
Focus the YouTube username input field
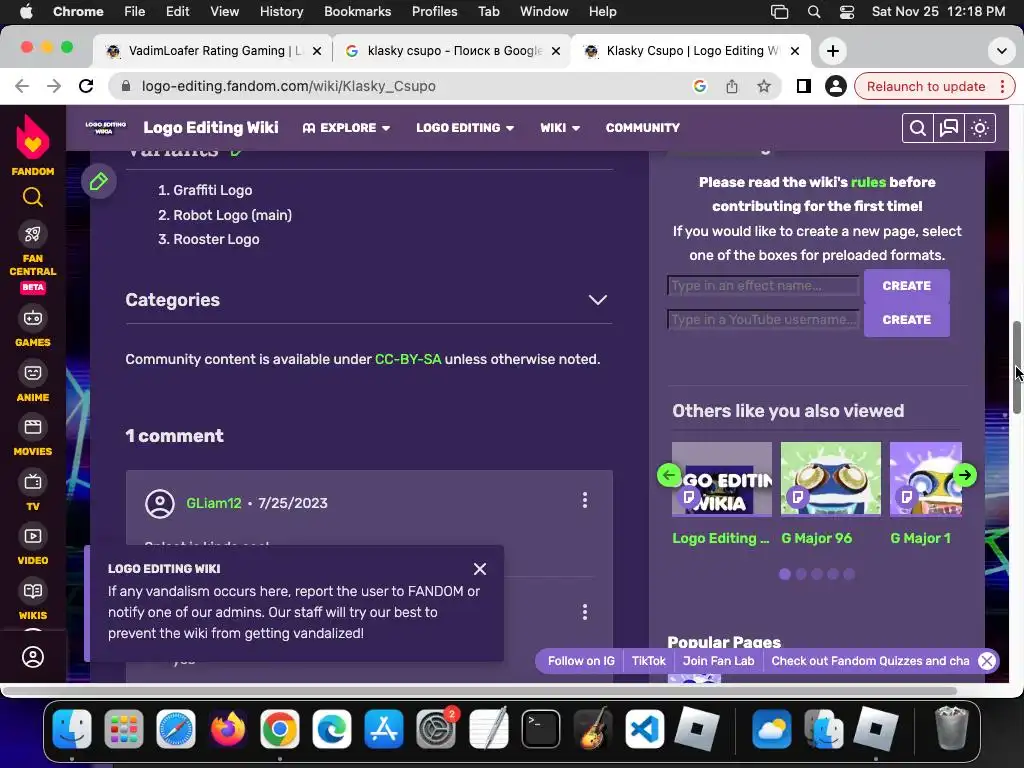coord(763,319)
